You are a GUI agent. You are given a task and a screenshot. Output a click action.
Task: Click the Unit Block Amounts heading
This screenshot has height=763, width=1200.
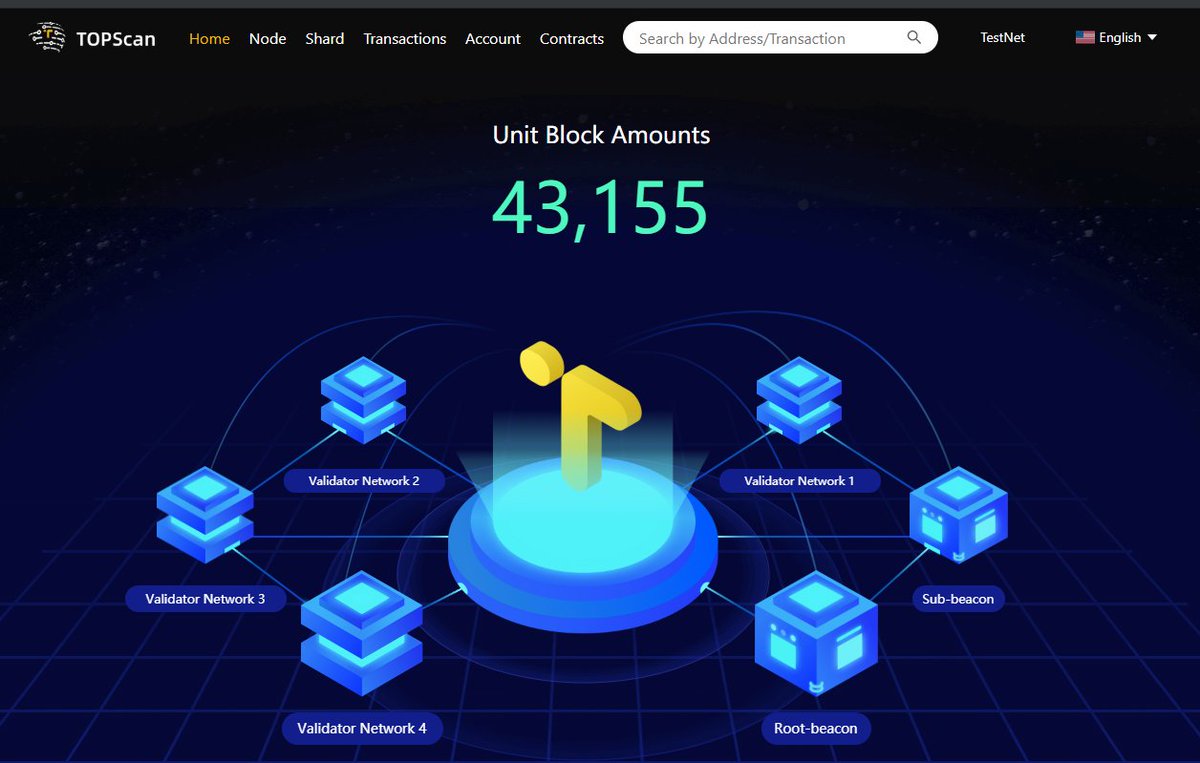pos(601,135)
